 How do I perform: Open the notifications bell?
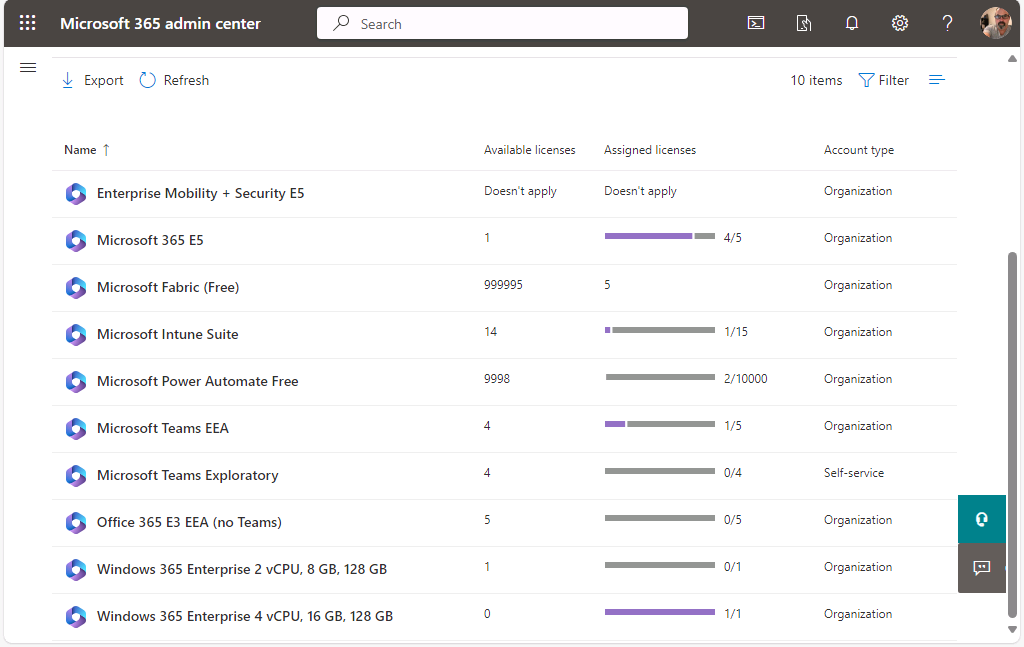coord(852,24)
